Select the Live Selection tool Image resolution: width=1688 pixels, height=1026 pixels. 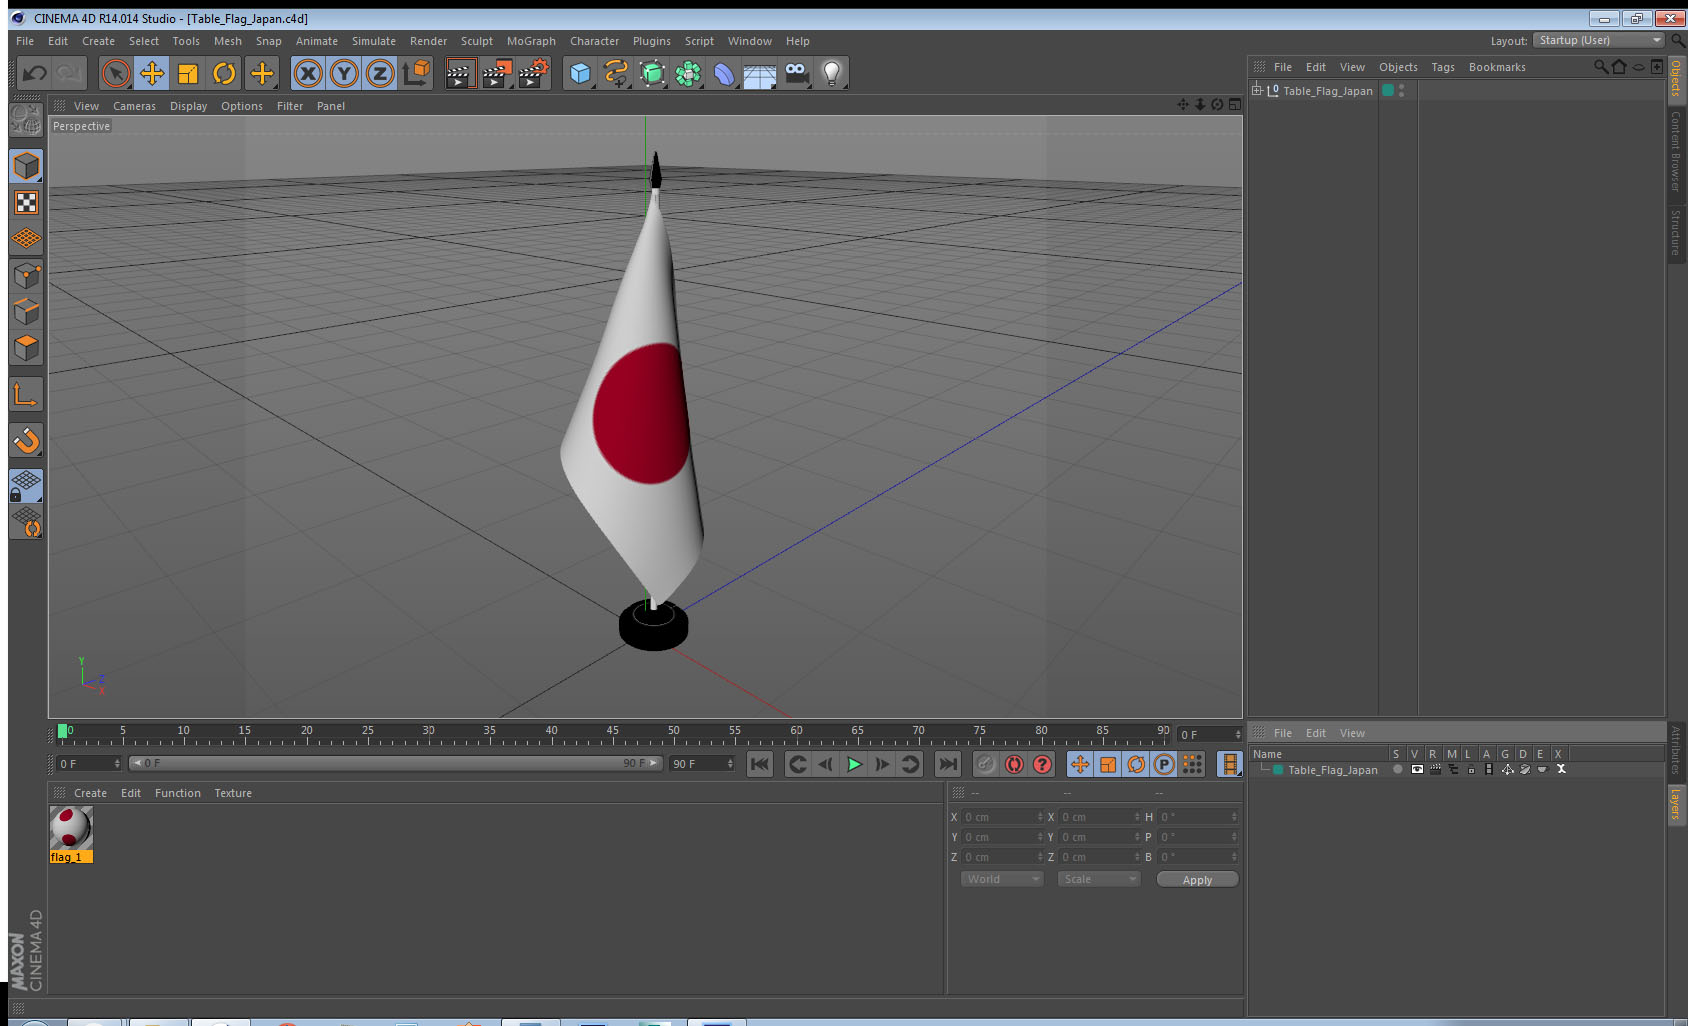[x=116, y=73]
